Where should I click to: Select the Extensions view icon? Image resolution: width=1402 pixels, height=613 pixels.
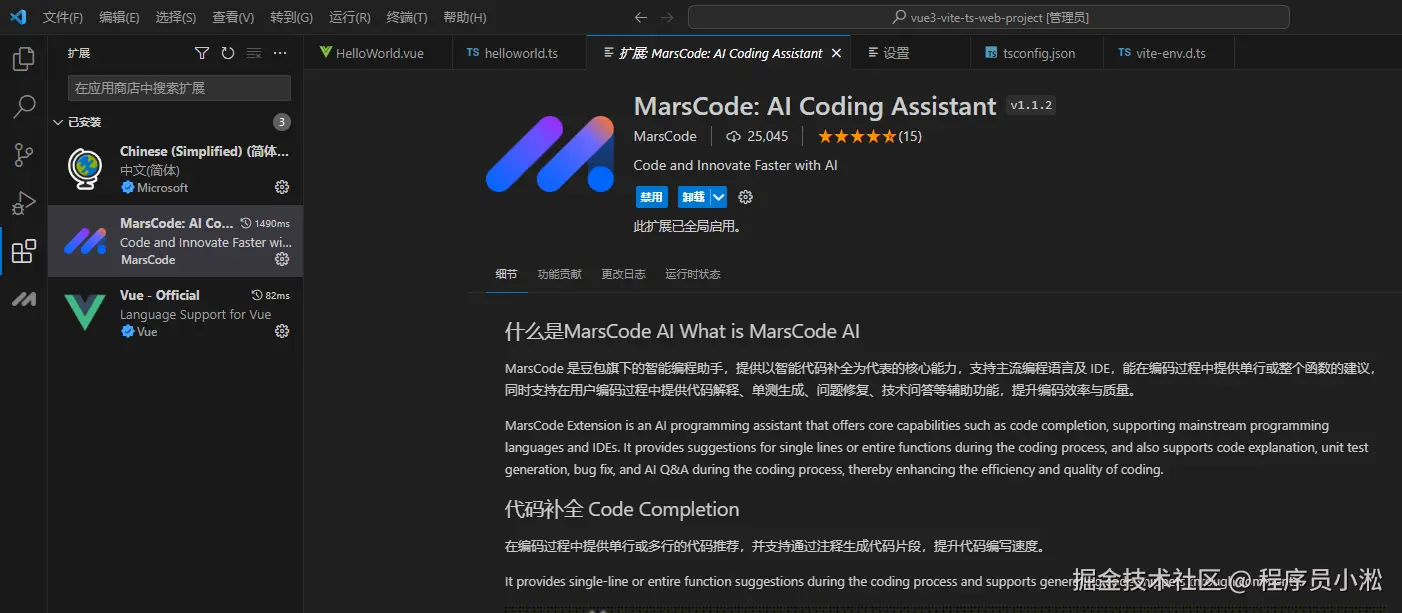tap(23, 251)
